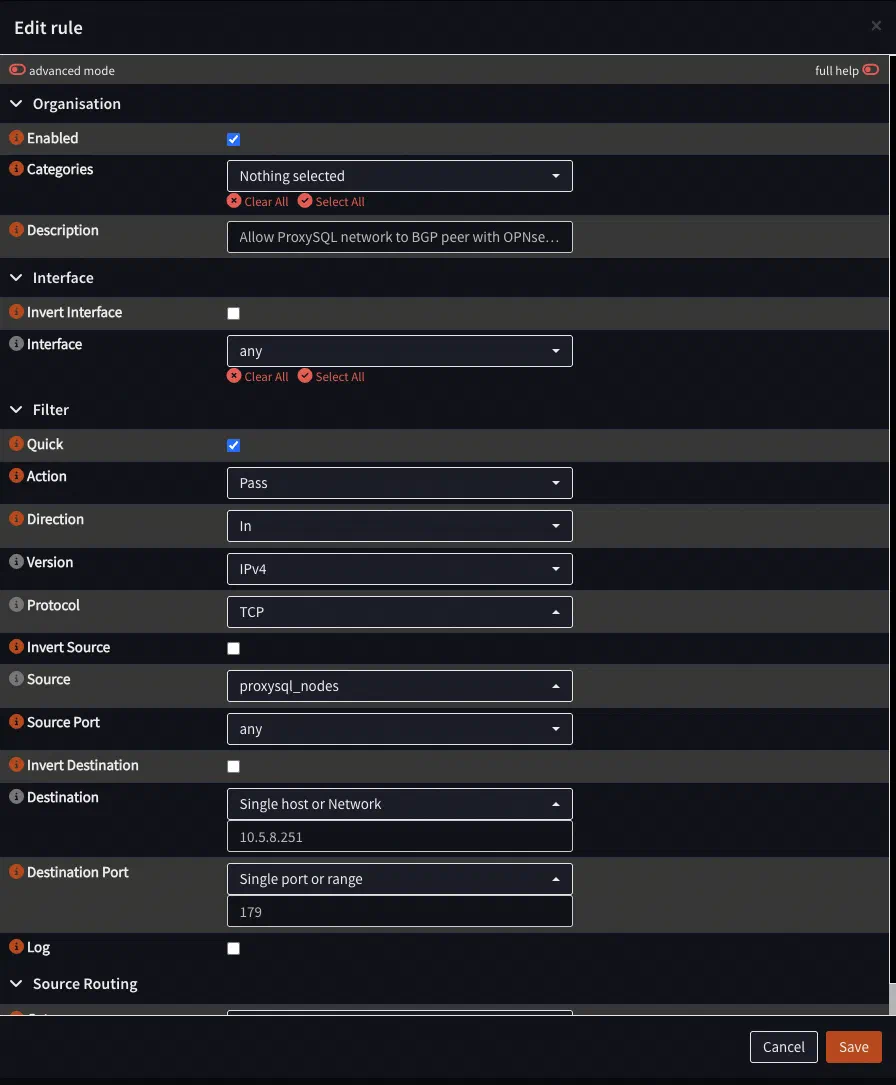The height and width of the screenshot is (1085, 896).
Task: Toggle the advanced mode switch
Action: point(17,70)
